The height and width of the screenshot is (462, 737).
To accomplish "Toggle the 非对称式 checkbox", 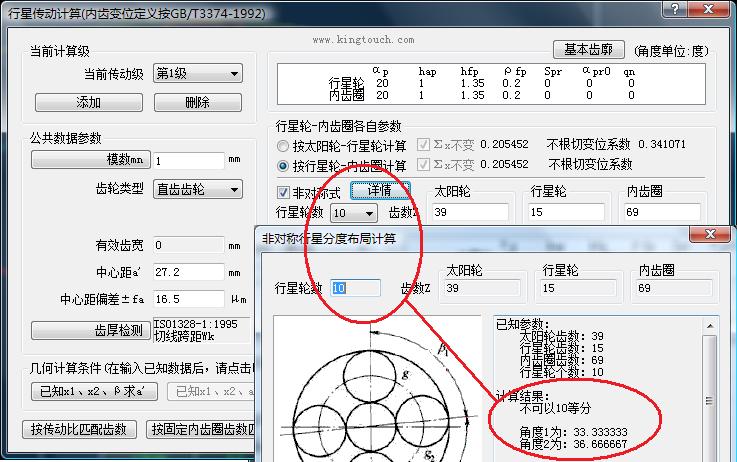I will (283, 192).
